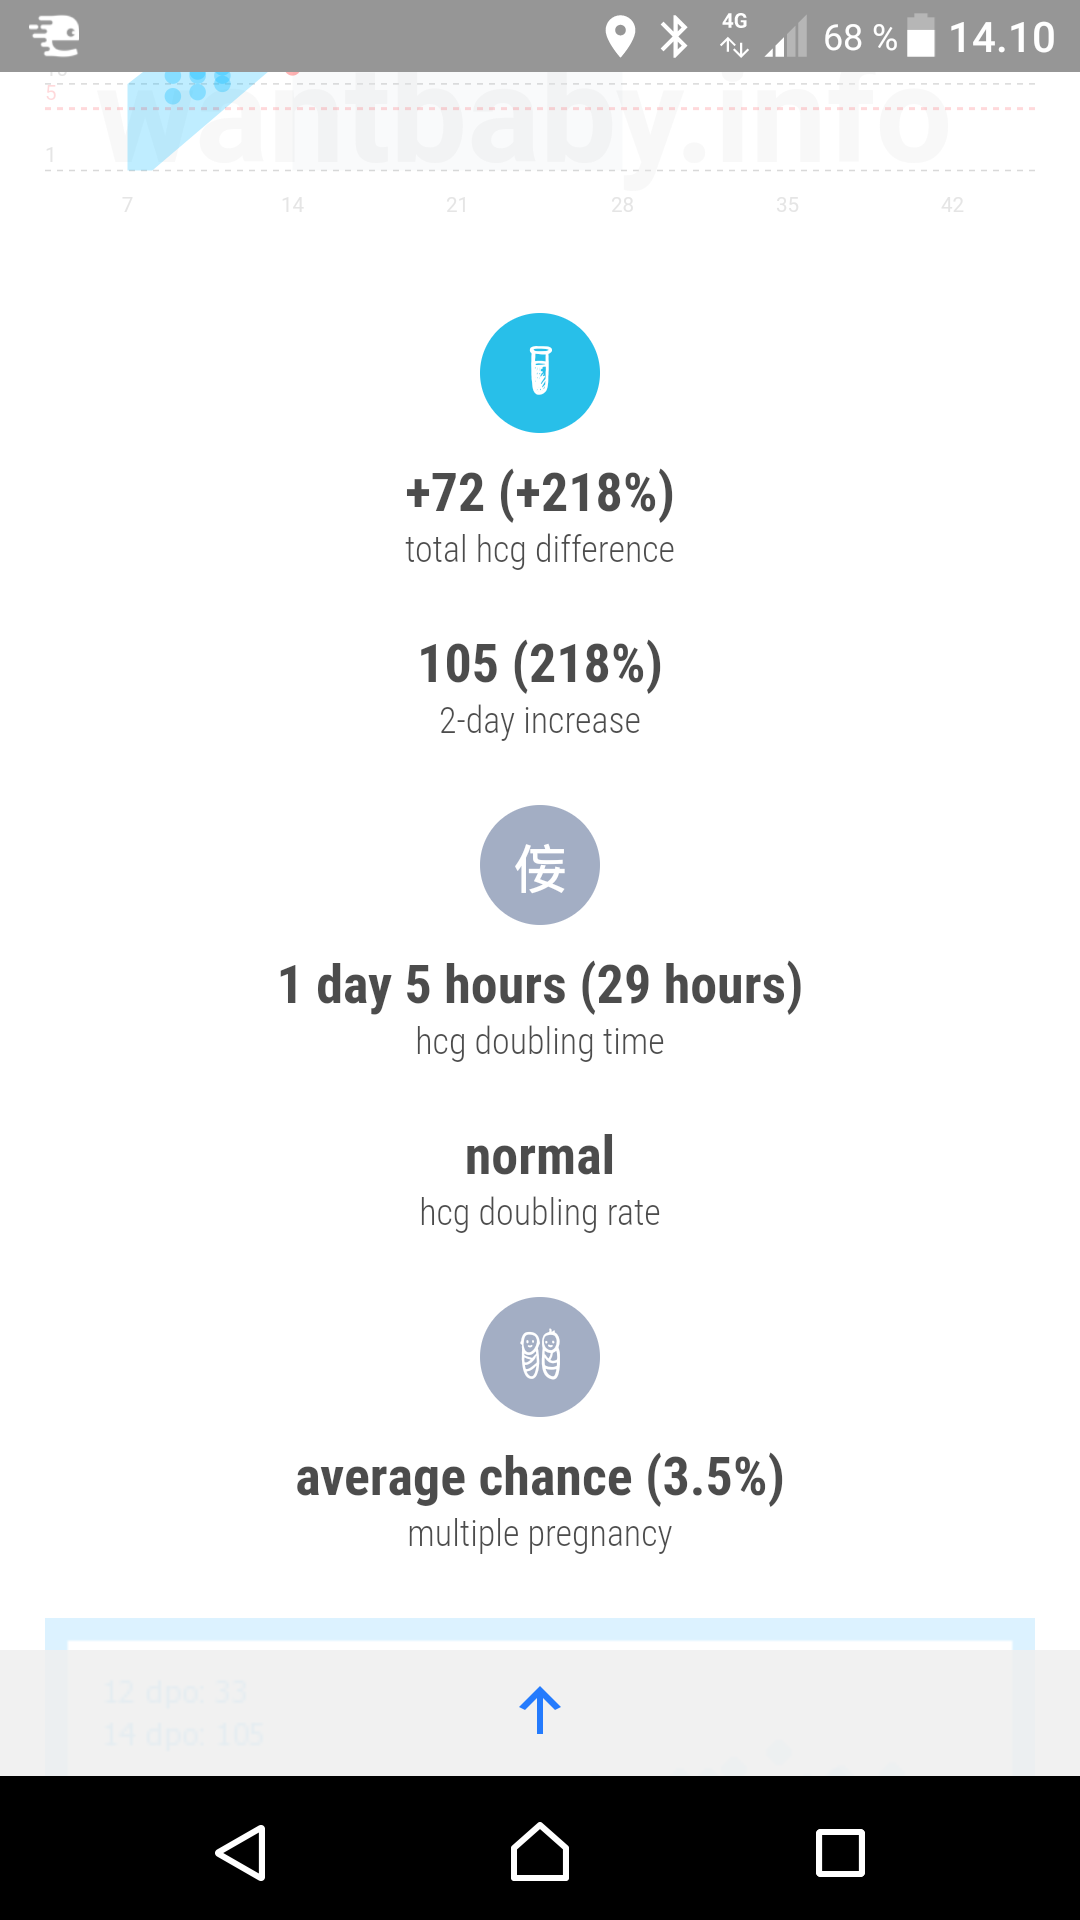Tap the "14 dpo: 105" entry
The height and width of the screenshot is (1920, 1080).
click(x=184, y=1734)
